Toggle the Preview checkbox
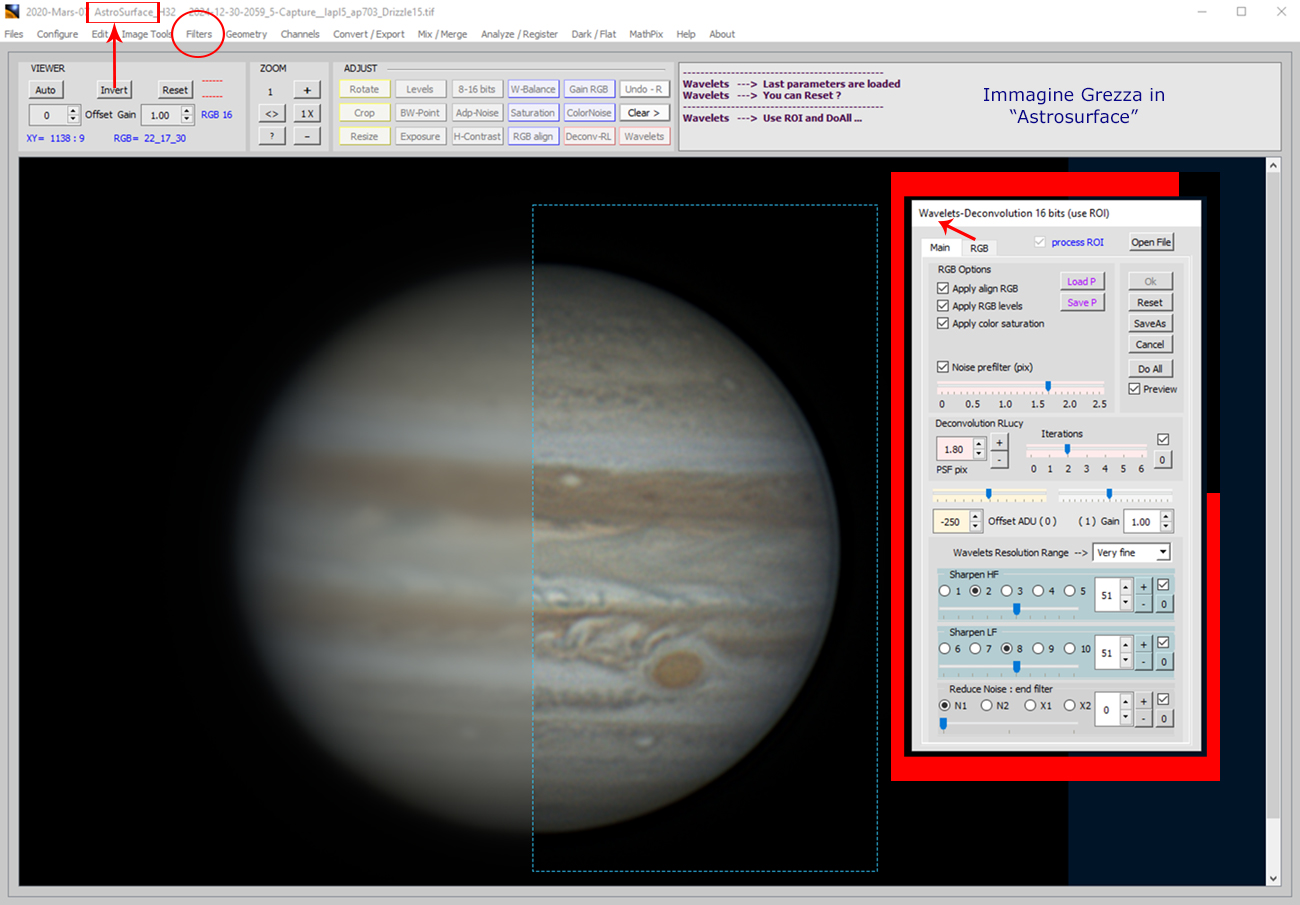 coord(1135,389)
